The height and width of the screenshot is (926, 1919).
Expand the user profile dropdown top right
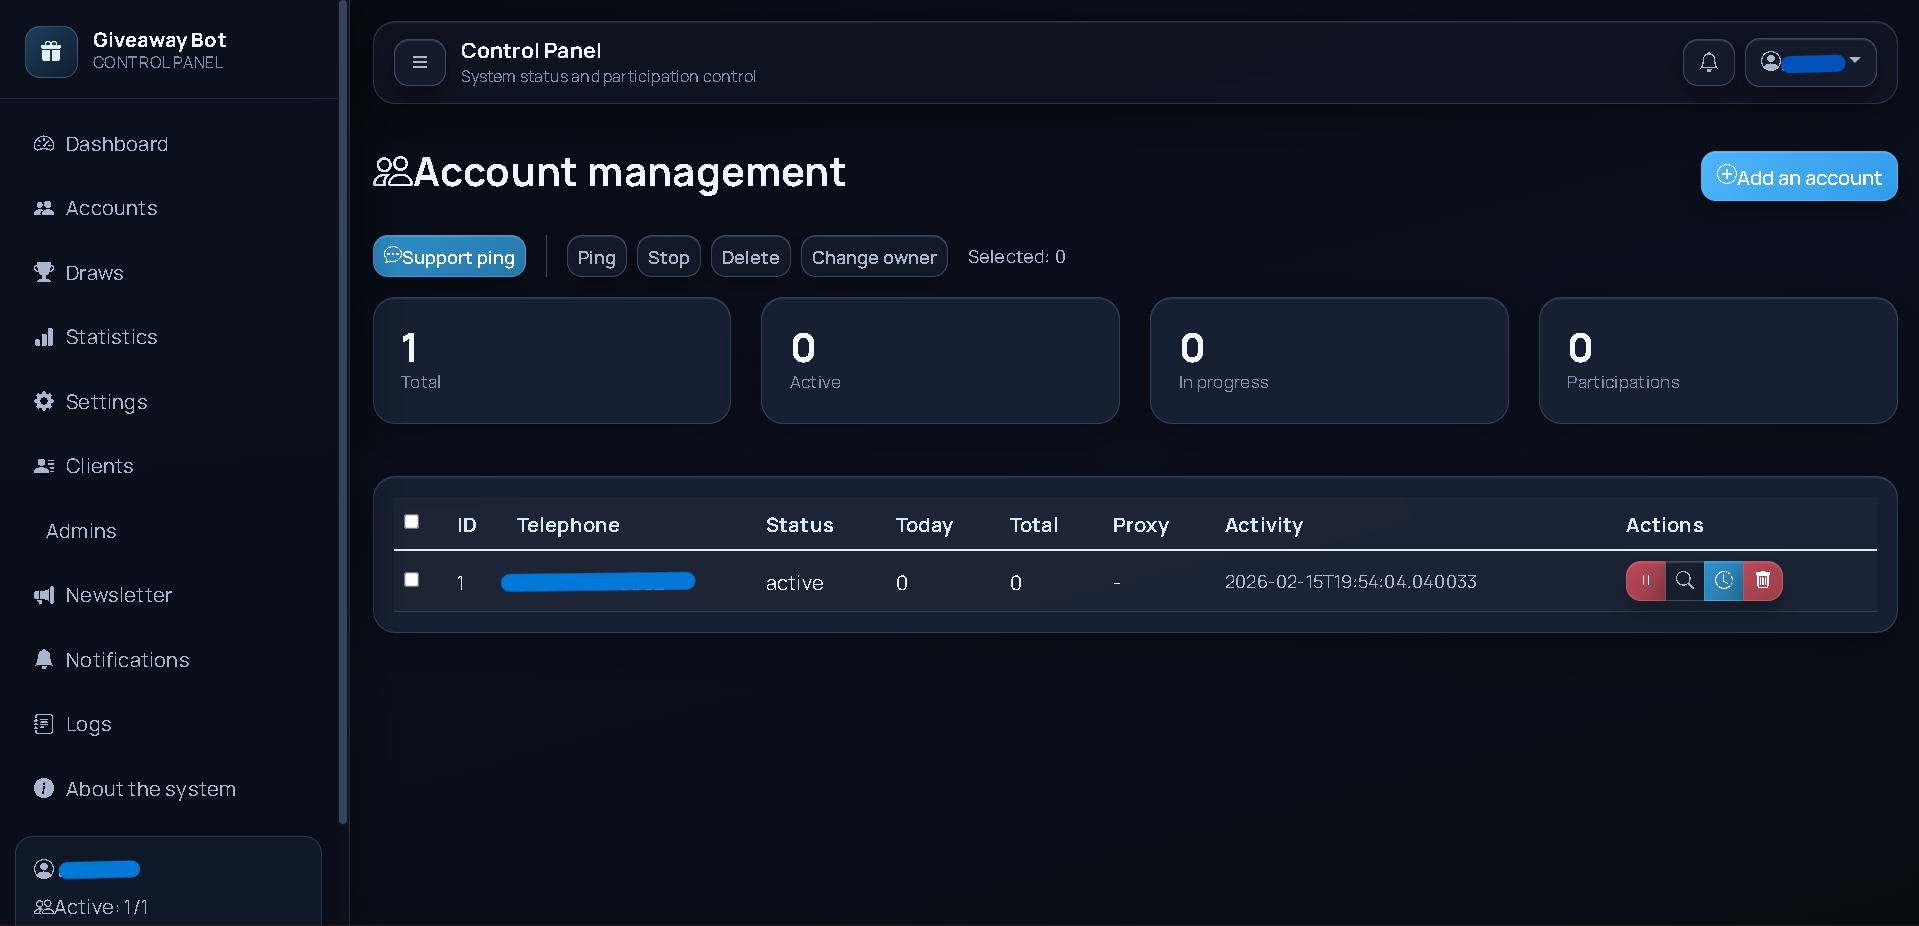coord(1810,62)
